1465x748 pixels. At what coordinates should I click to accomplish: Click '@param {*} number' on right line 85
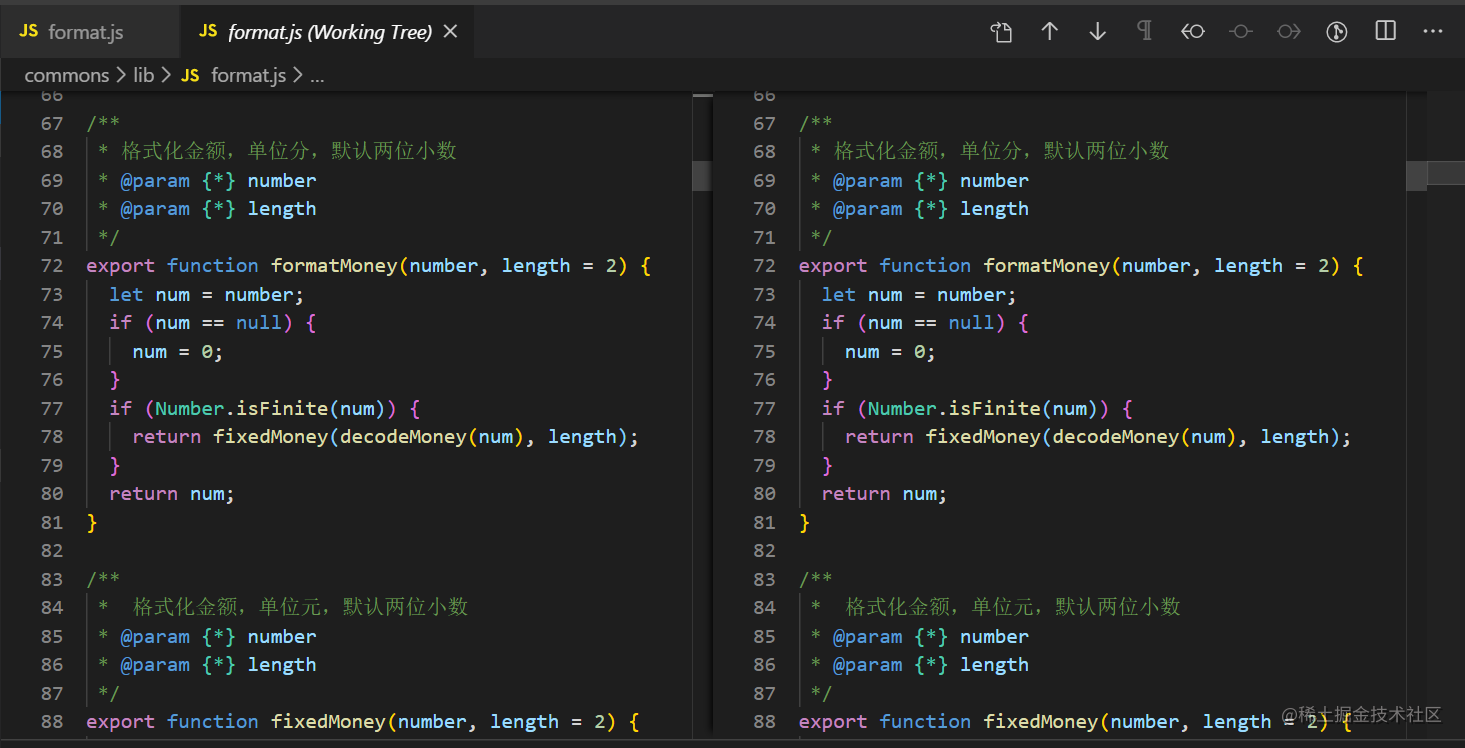click(x=931, y=637)
